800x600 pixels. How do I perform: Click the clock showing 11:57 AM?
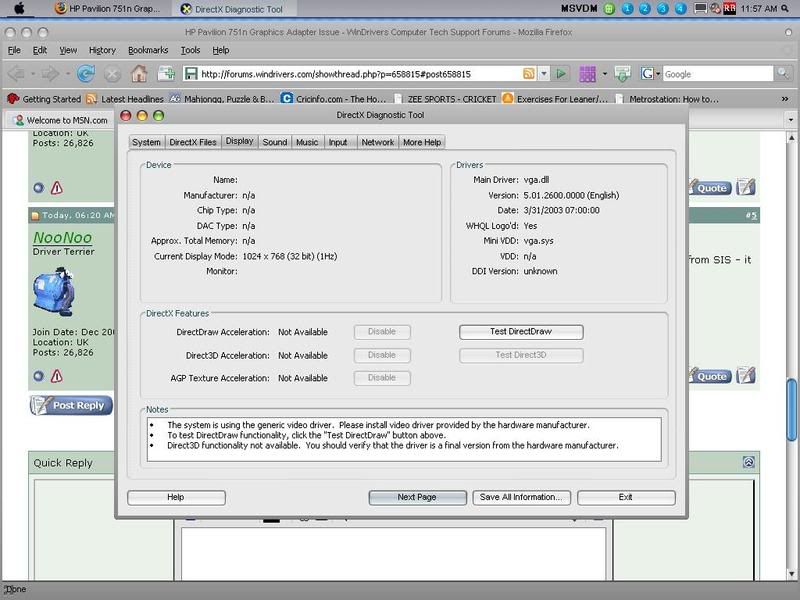(759, 9)
